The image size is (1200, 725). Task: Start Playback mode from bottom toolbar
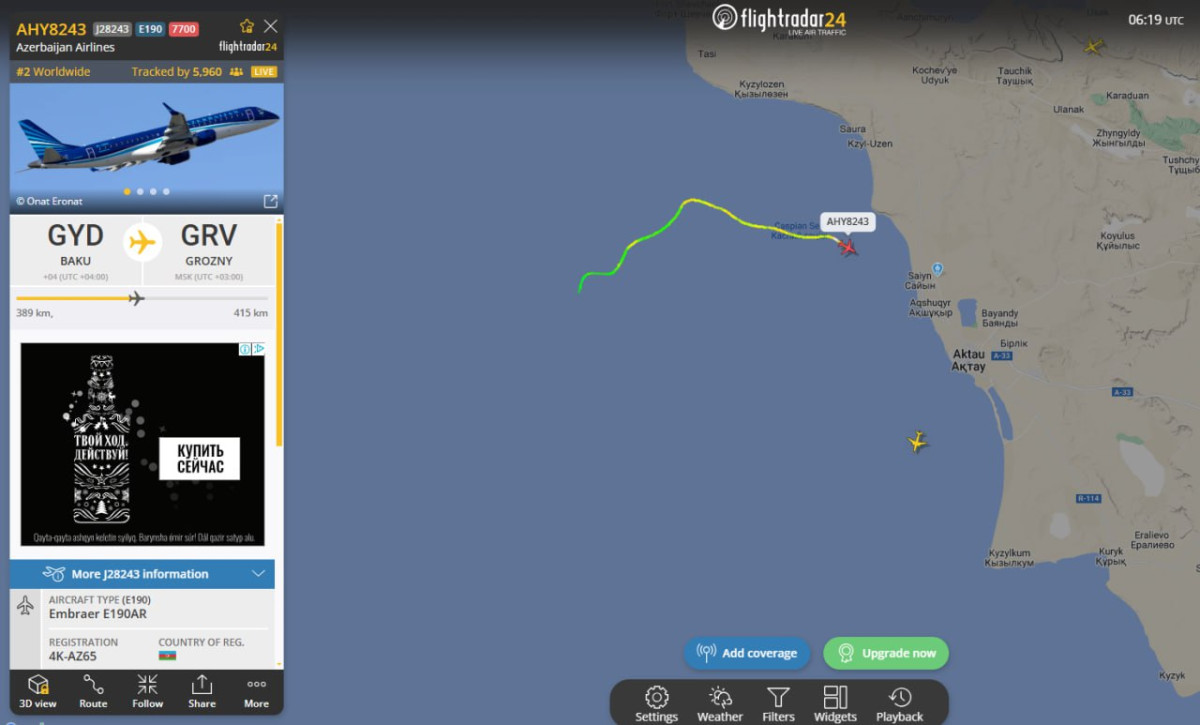[900, 704]
